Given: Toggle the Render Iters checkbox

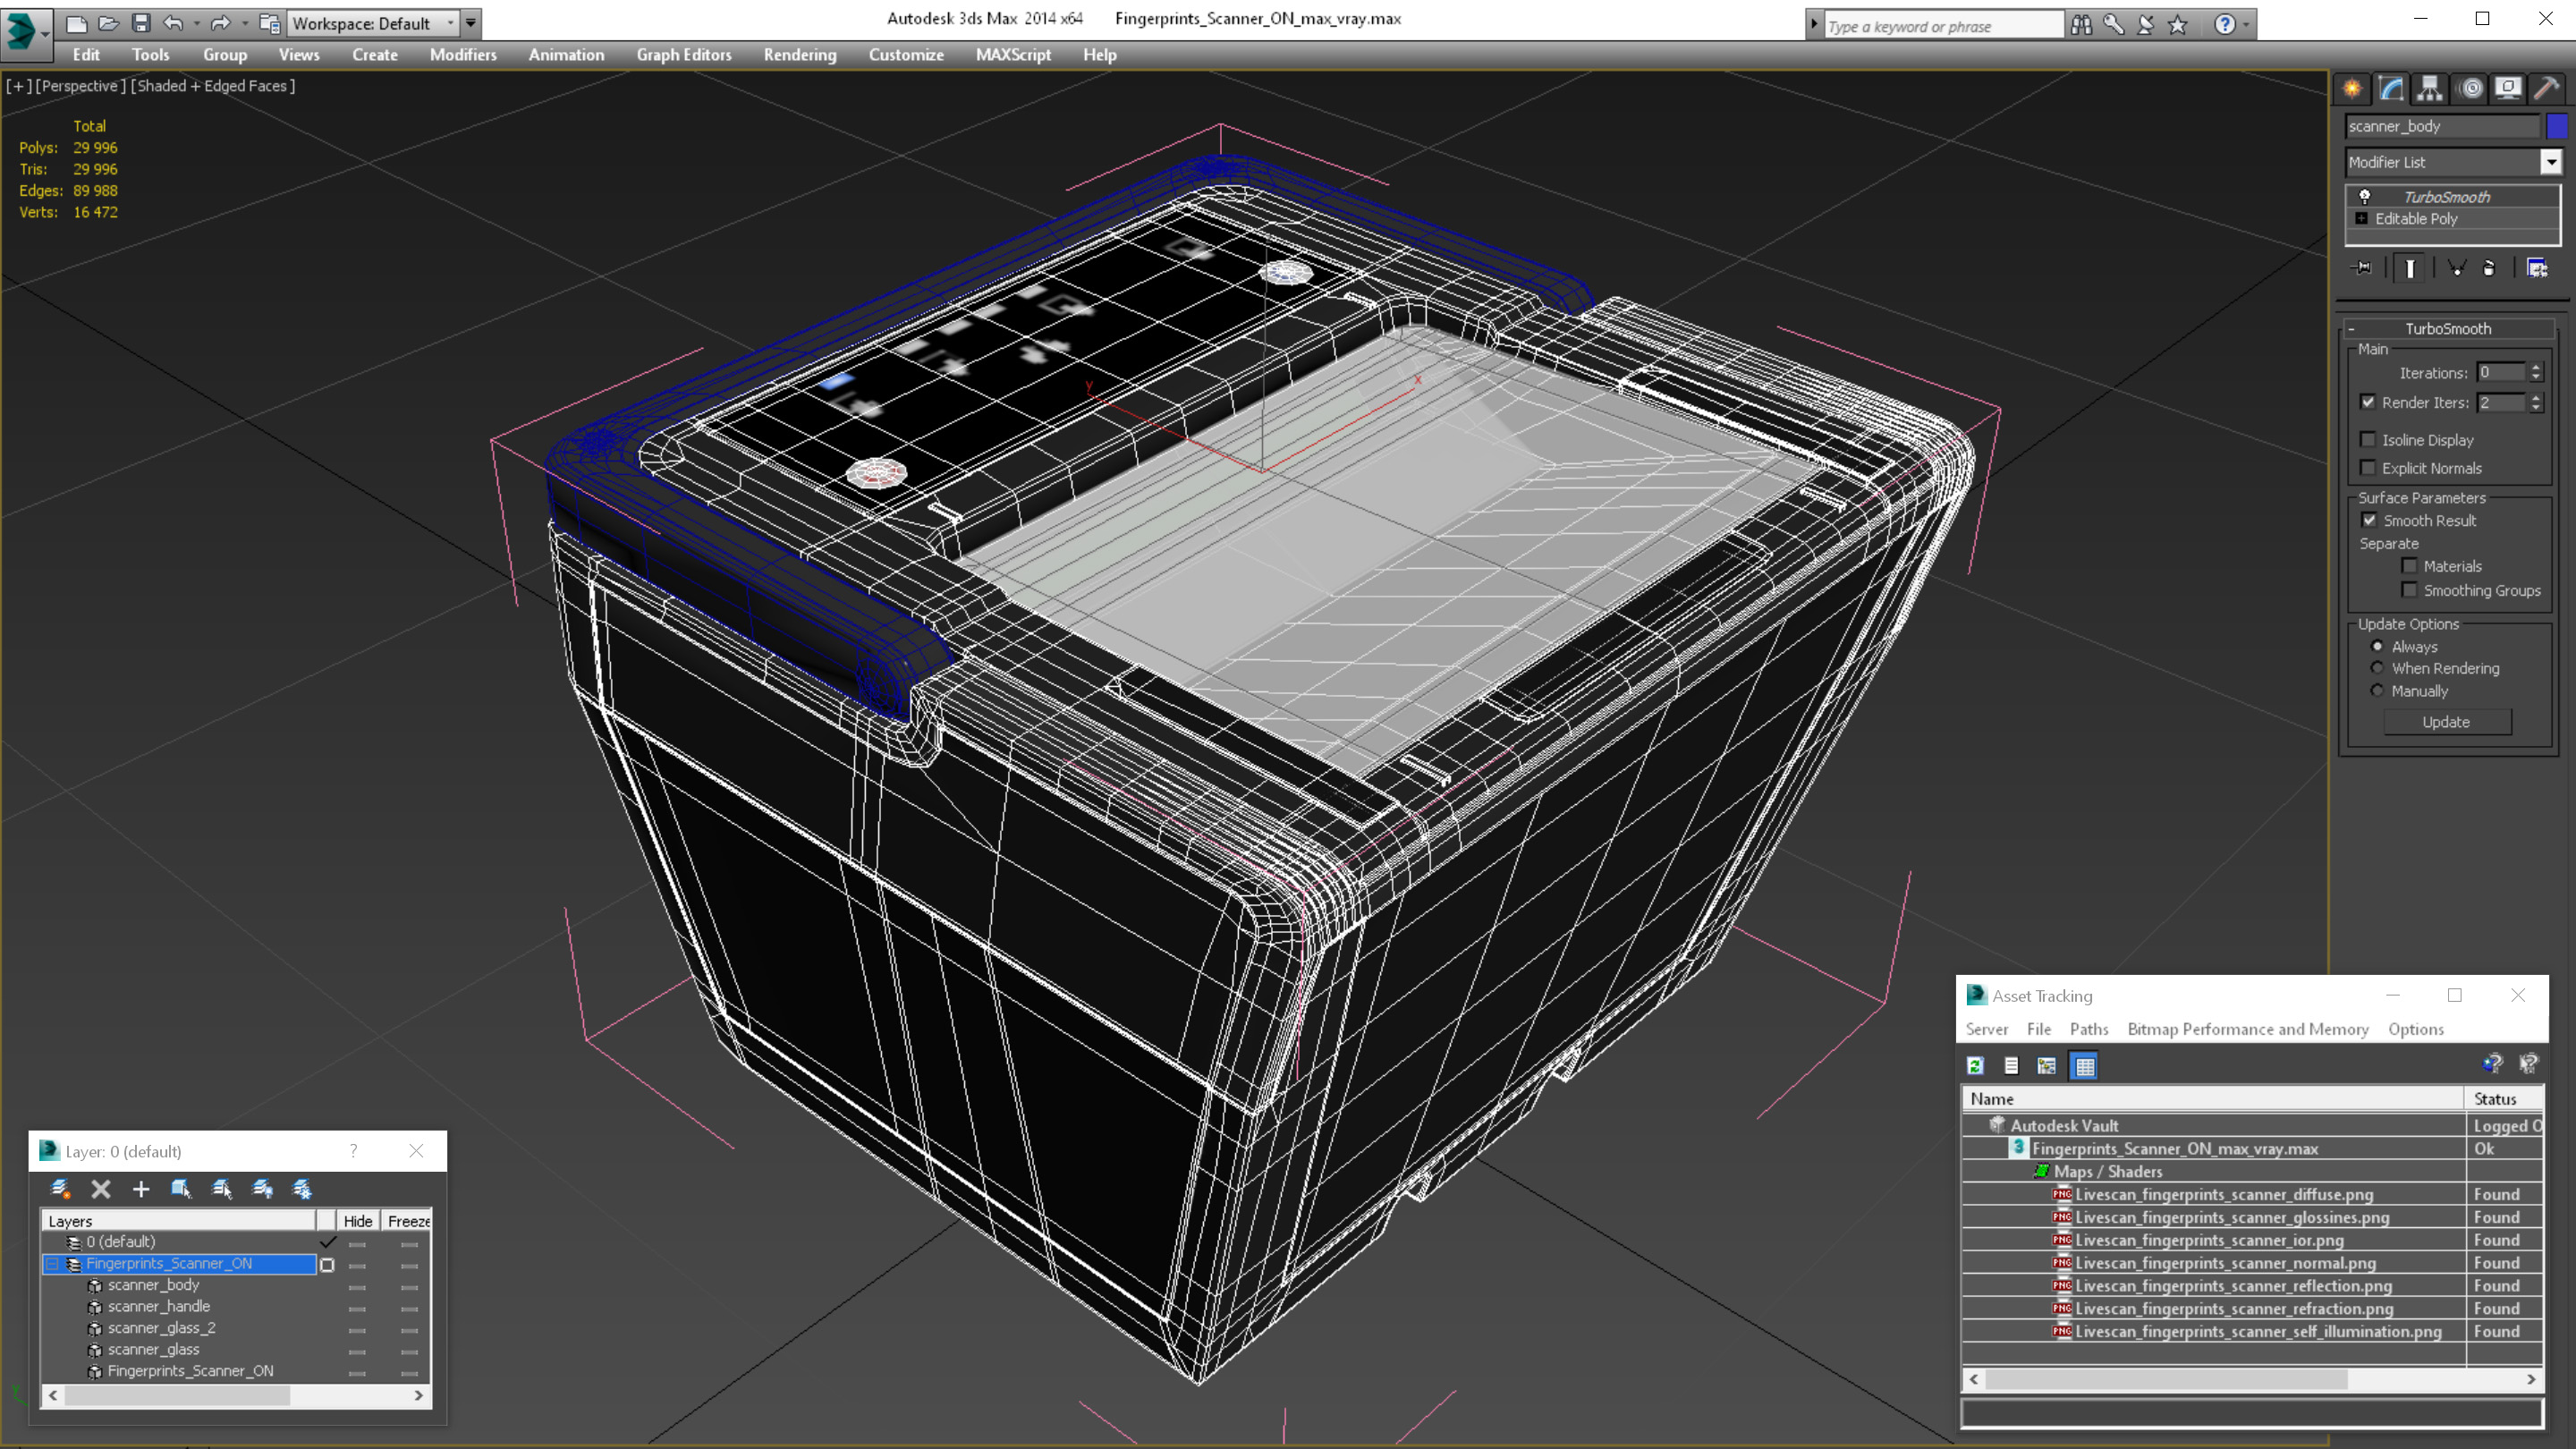Looking at the screenshot, I should [2367, 402].
